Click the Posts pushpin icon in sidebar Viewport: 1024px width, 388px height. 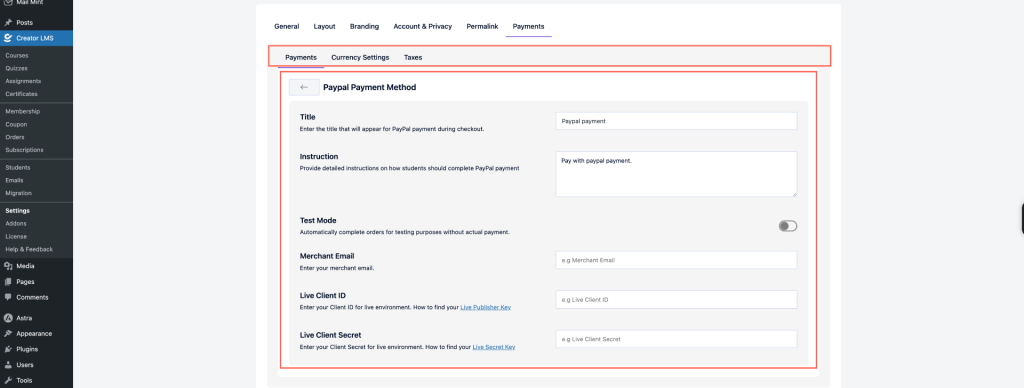click(8, 23)
